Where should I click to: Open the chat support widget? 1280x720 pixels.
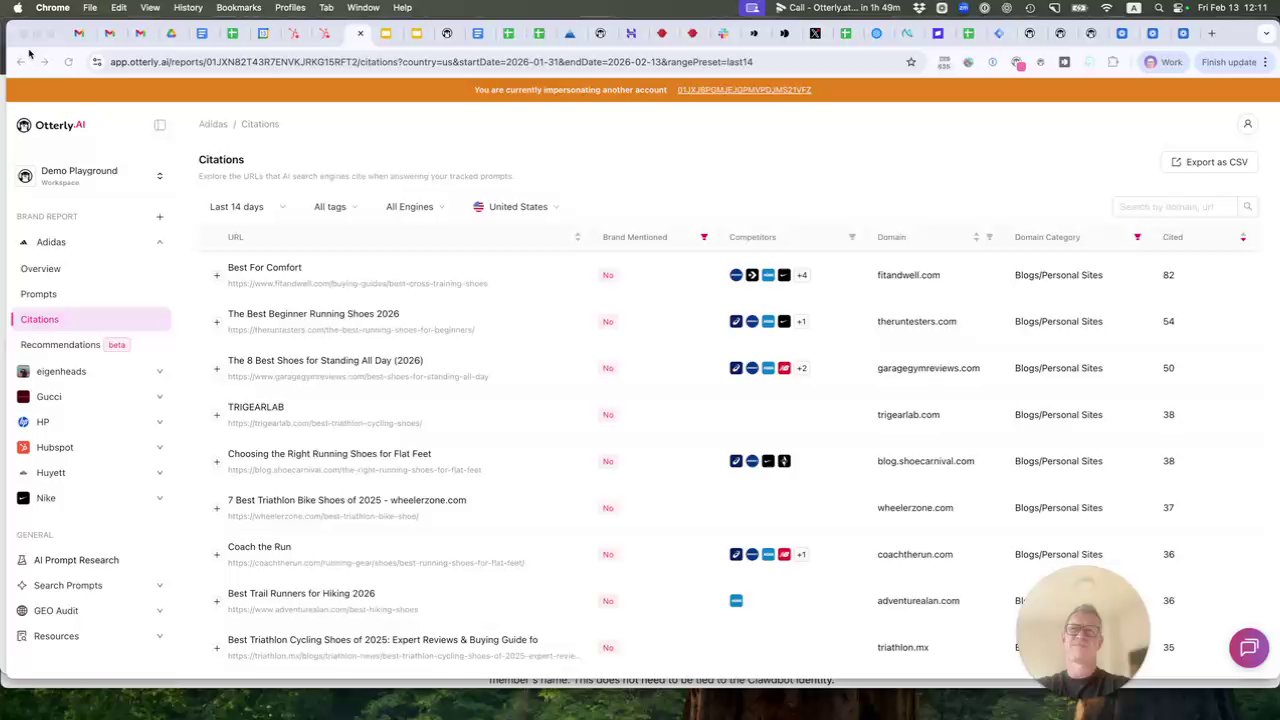(1248, 648)
